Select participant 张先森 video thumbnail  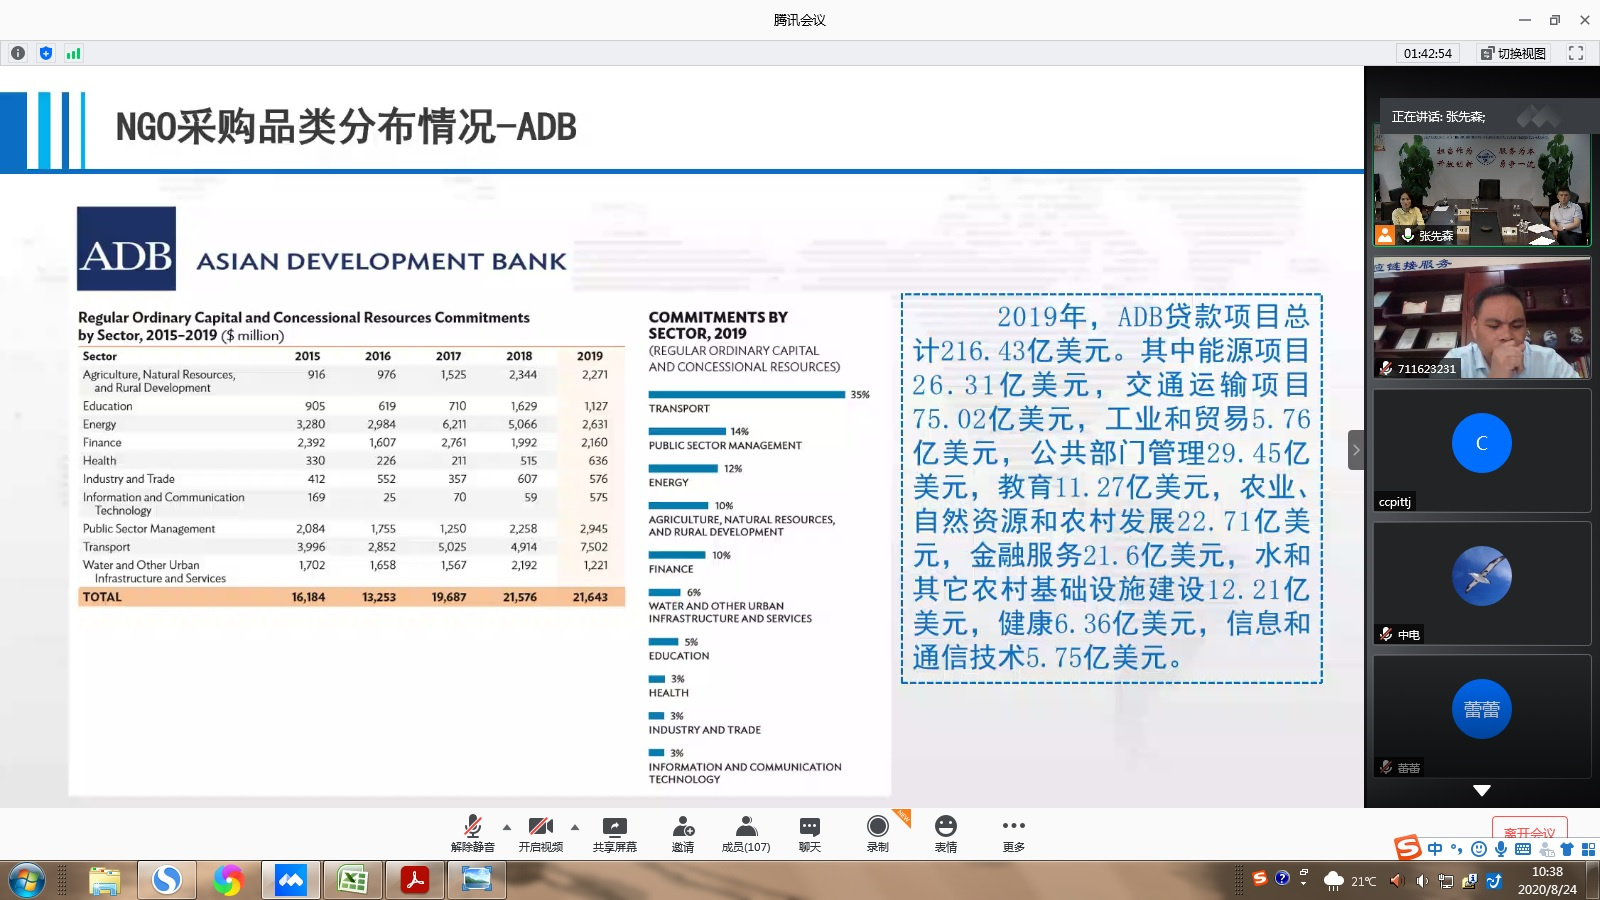1481,189
